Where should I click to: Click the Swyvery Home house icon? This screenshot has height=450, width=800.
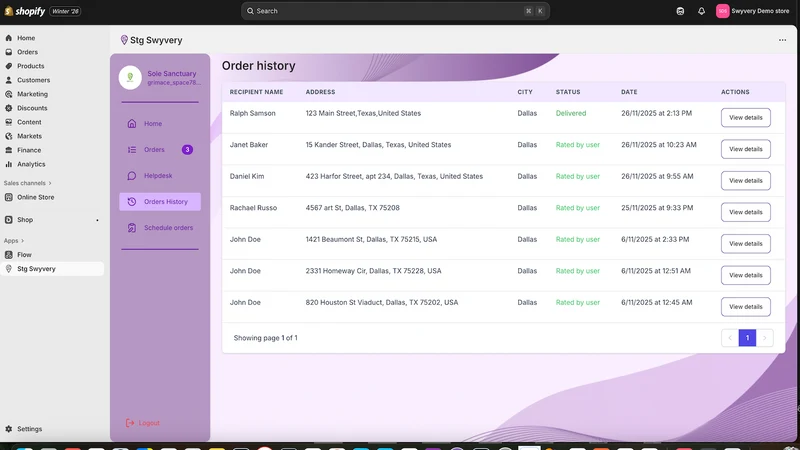pos(132,123)
